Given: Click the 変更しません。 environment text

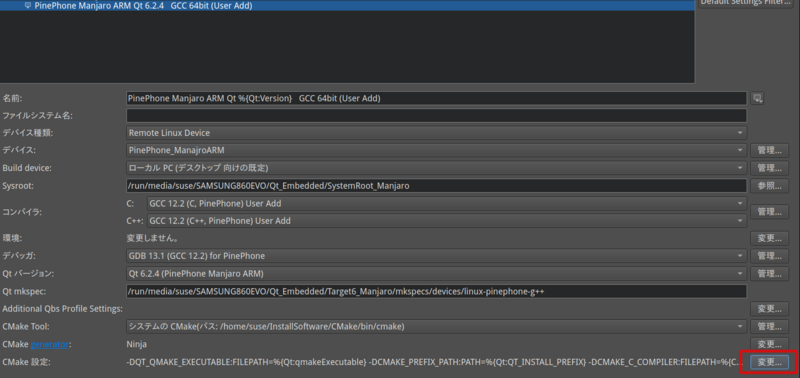Looking at the screenshot, I should pyautogui.click(x=152, y=238).
